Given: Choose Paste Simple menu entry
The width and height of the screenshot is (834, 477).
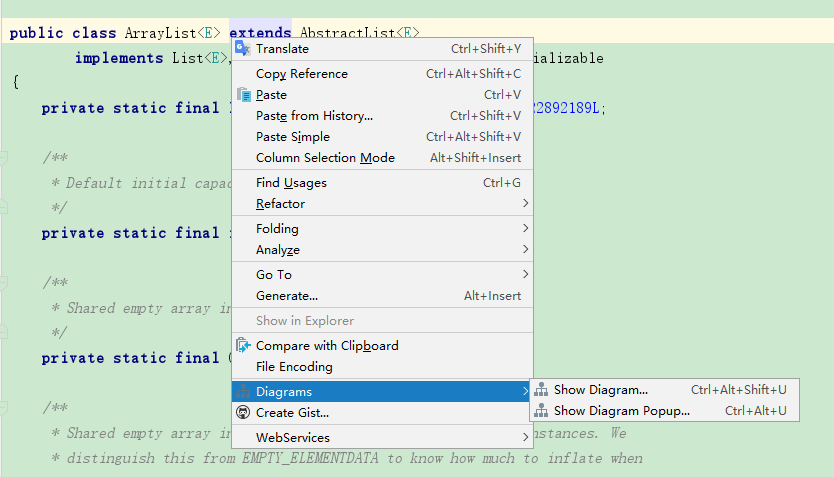Looking at the screenshot, I should tap(382, 137).
